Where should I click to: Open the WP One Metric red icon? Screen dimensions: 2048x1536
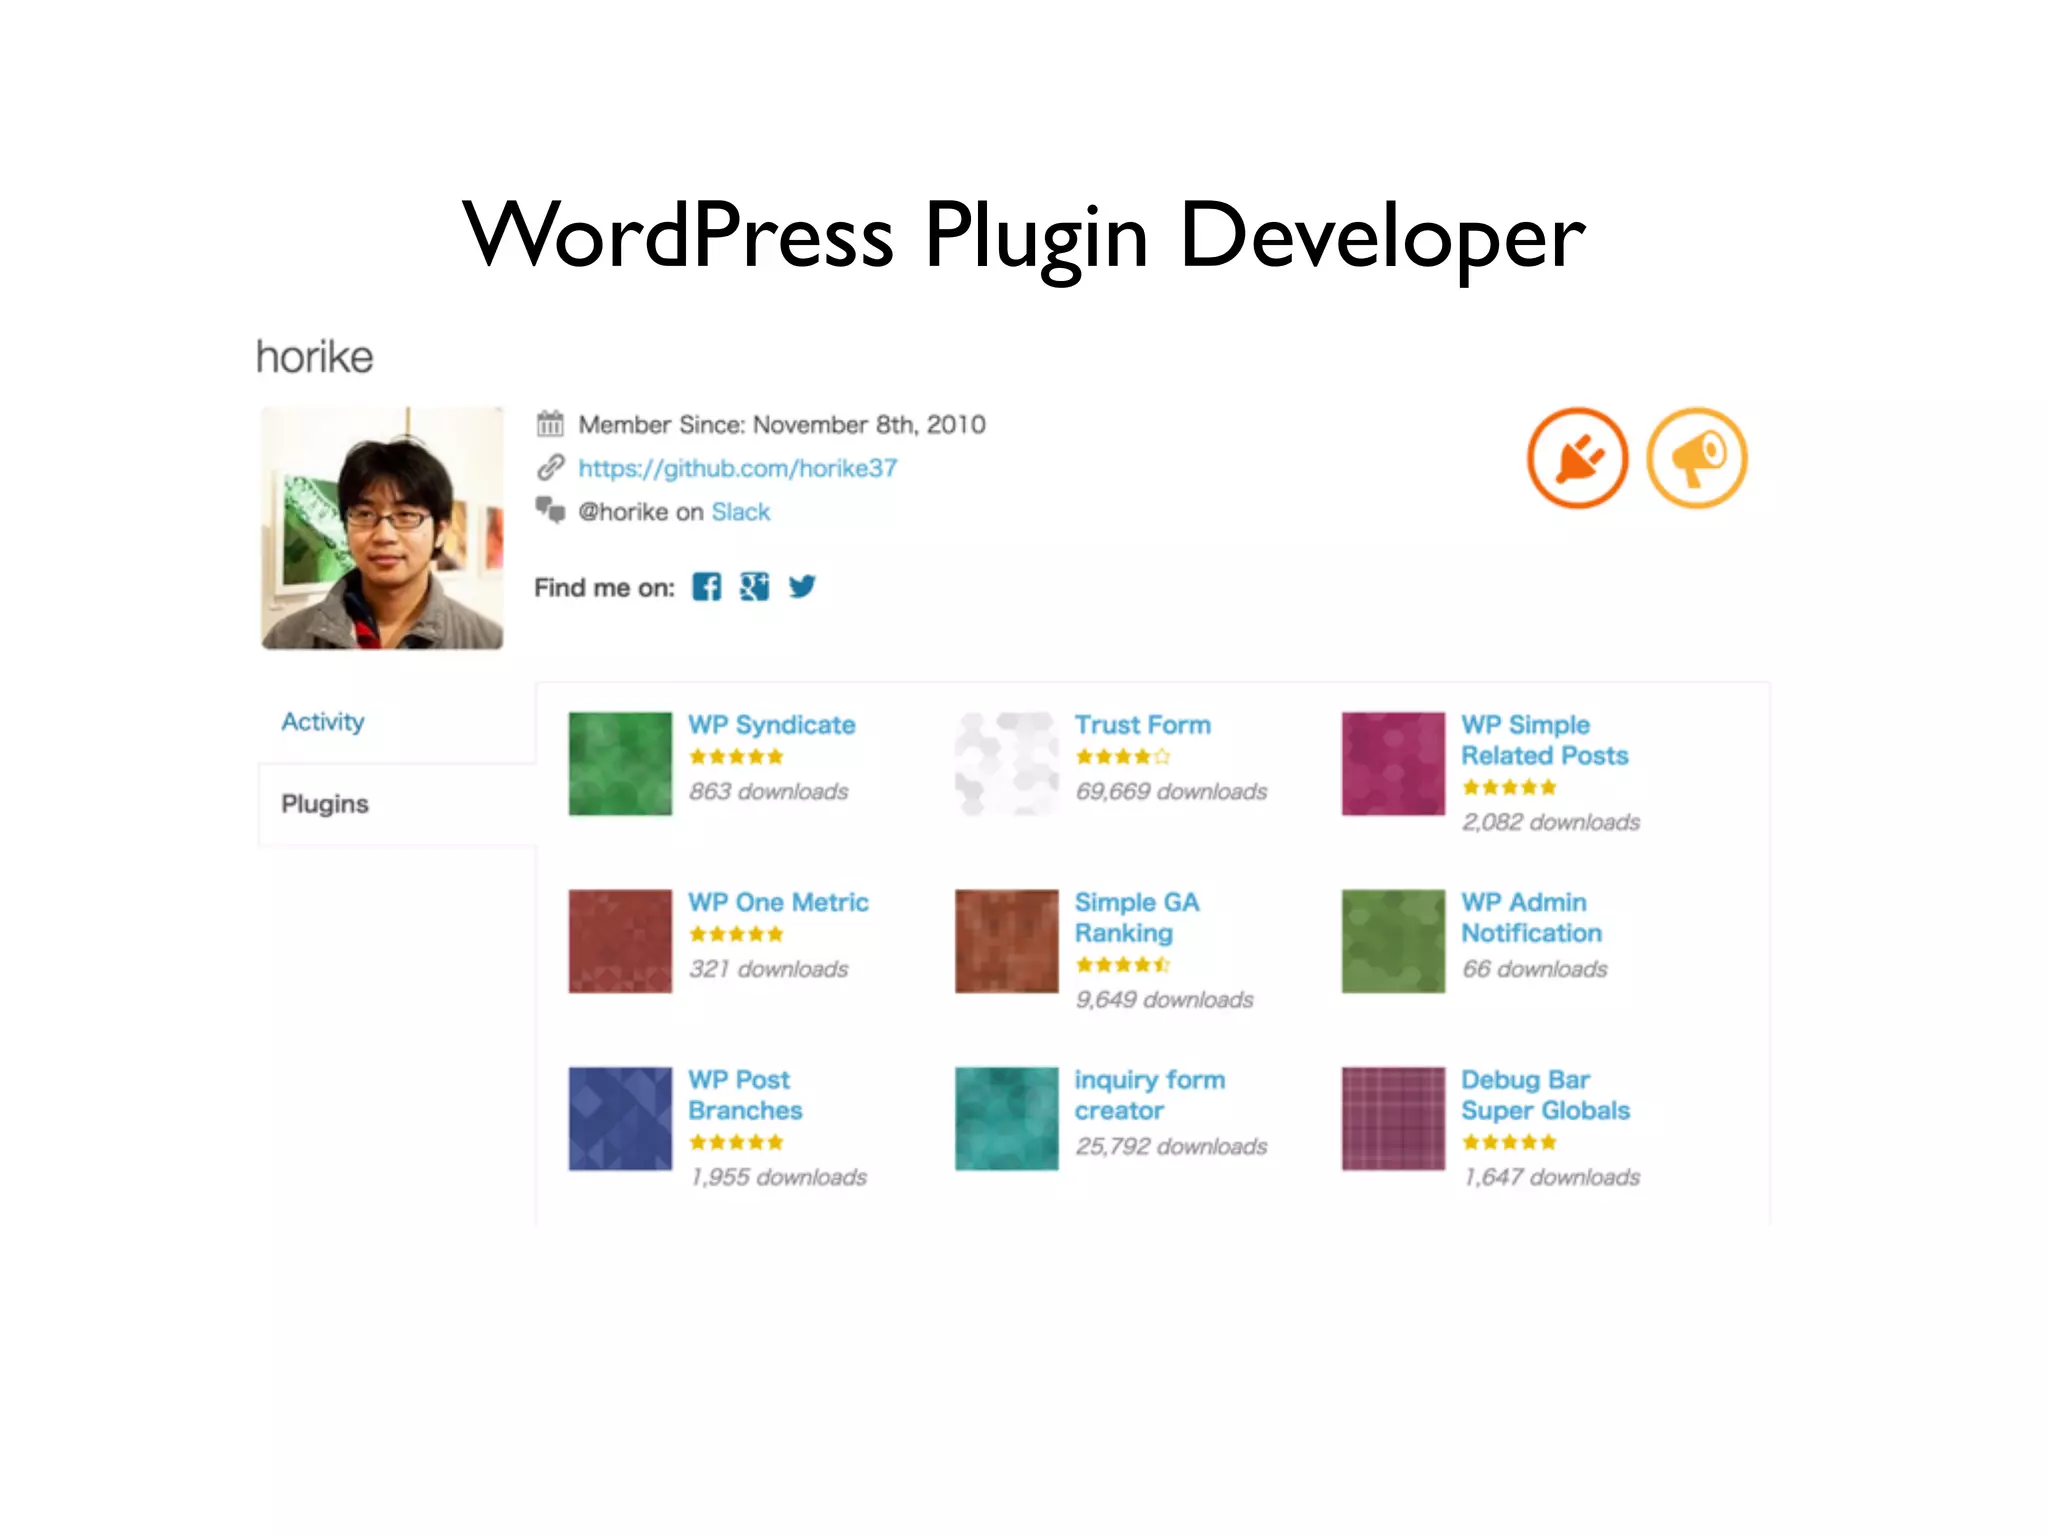(x=620, y=941)
